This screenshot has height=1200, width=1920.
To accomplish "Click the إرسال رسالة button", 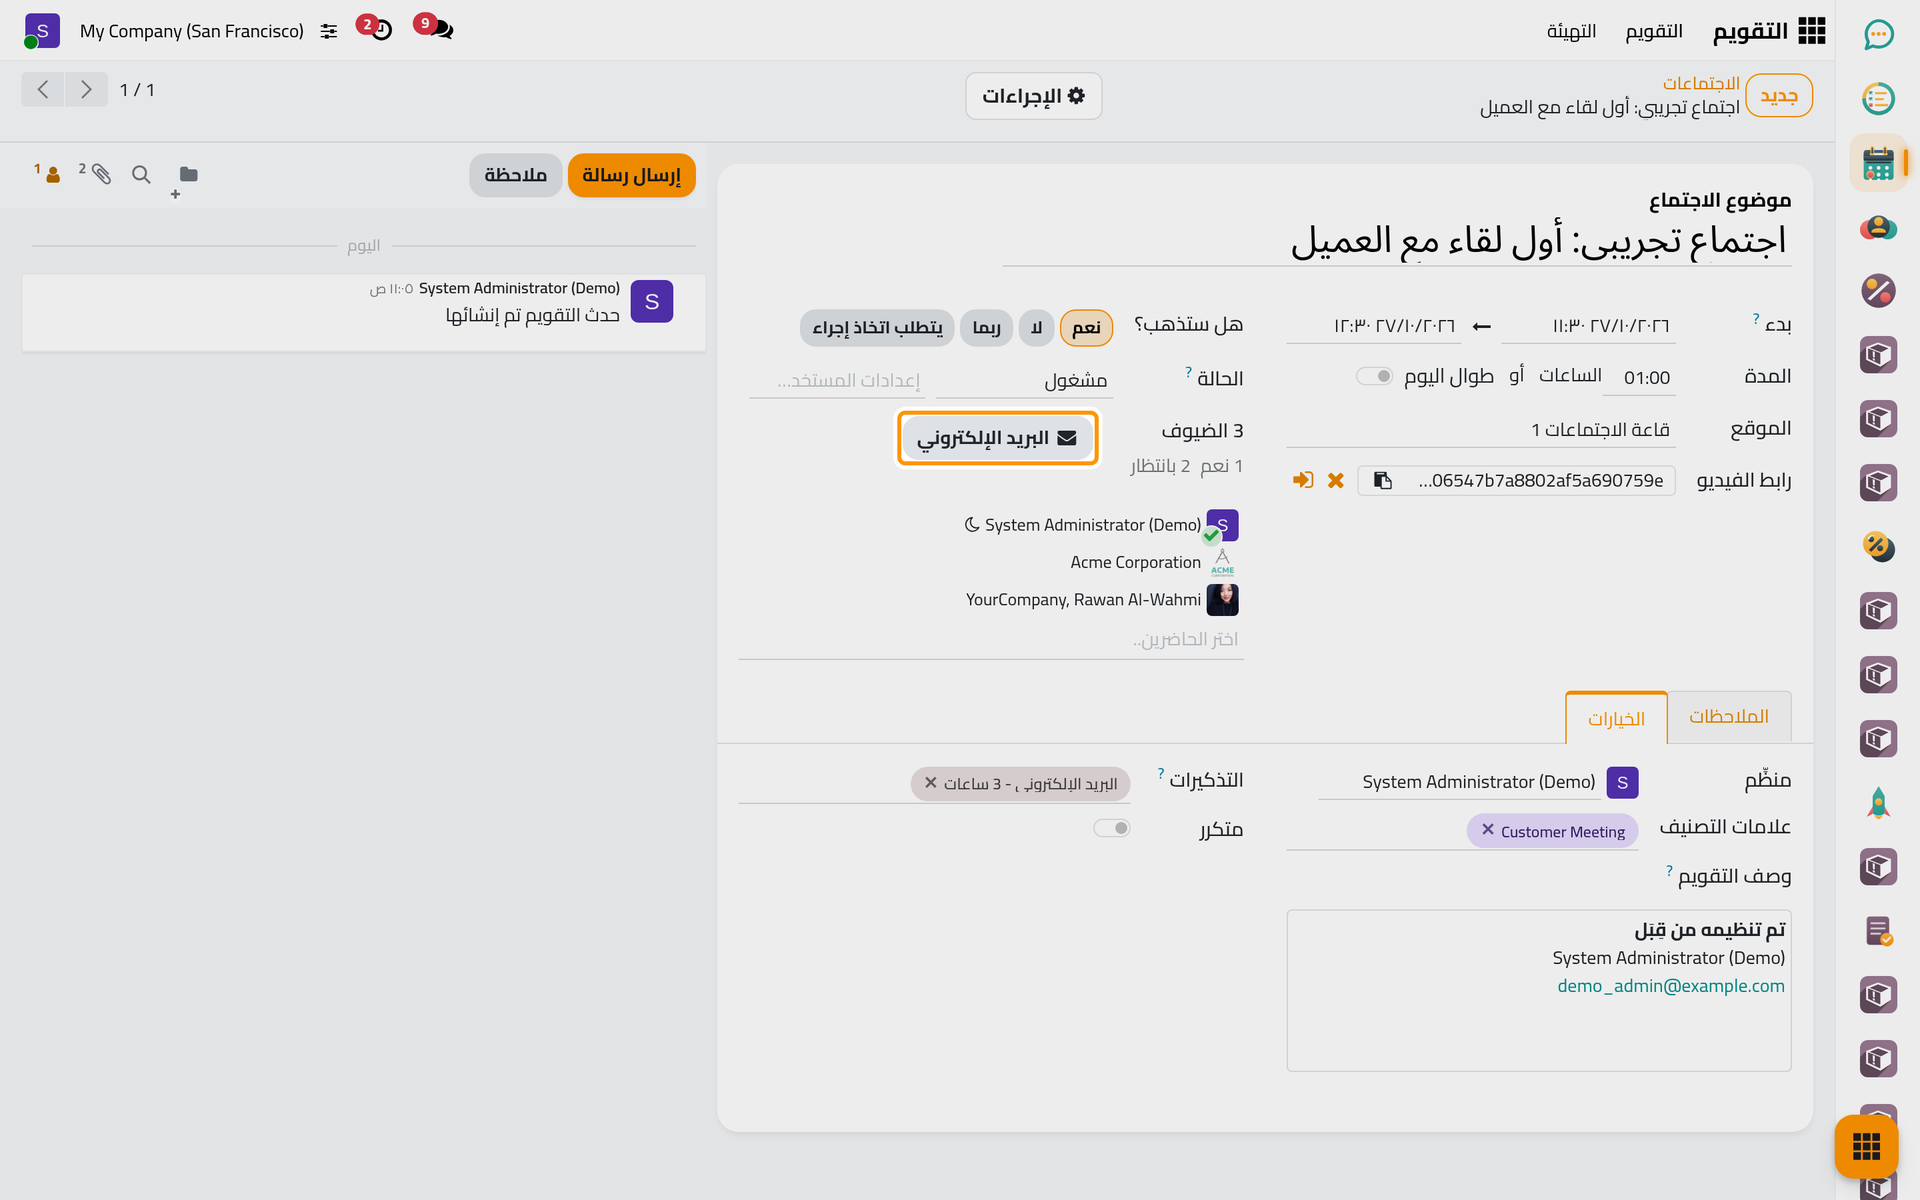I will click(632, 175).
